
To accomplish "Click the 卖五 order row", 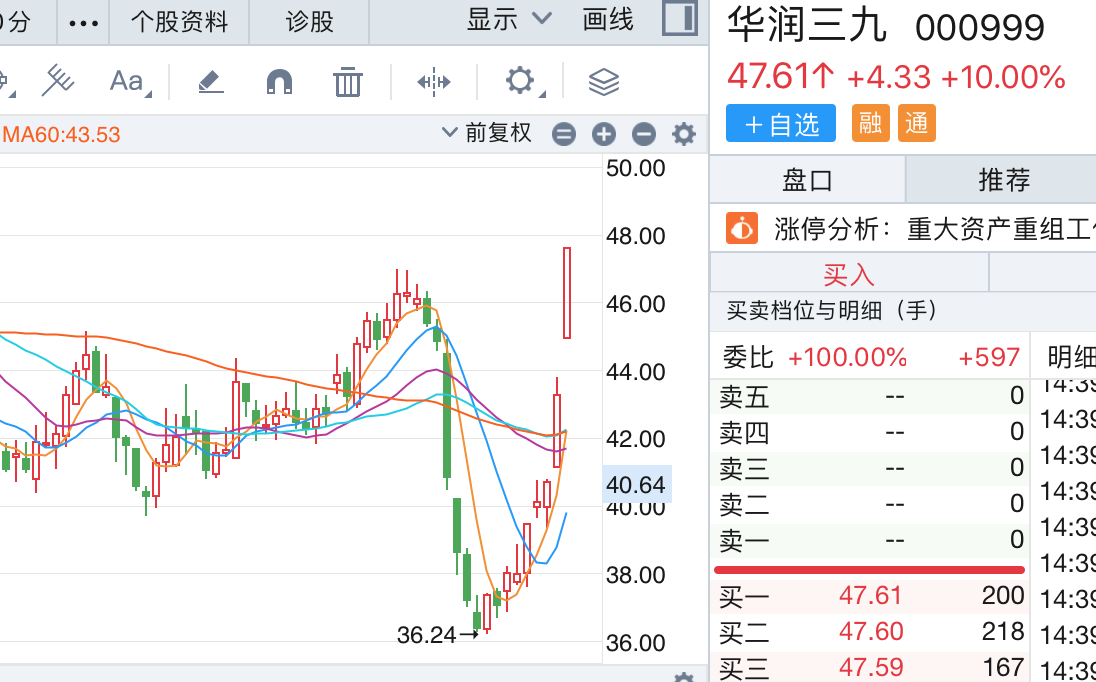I will [x=870, y=397].
